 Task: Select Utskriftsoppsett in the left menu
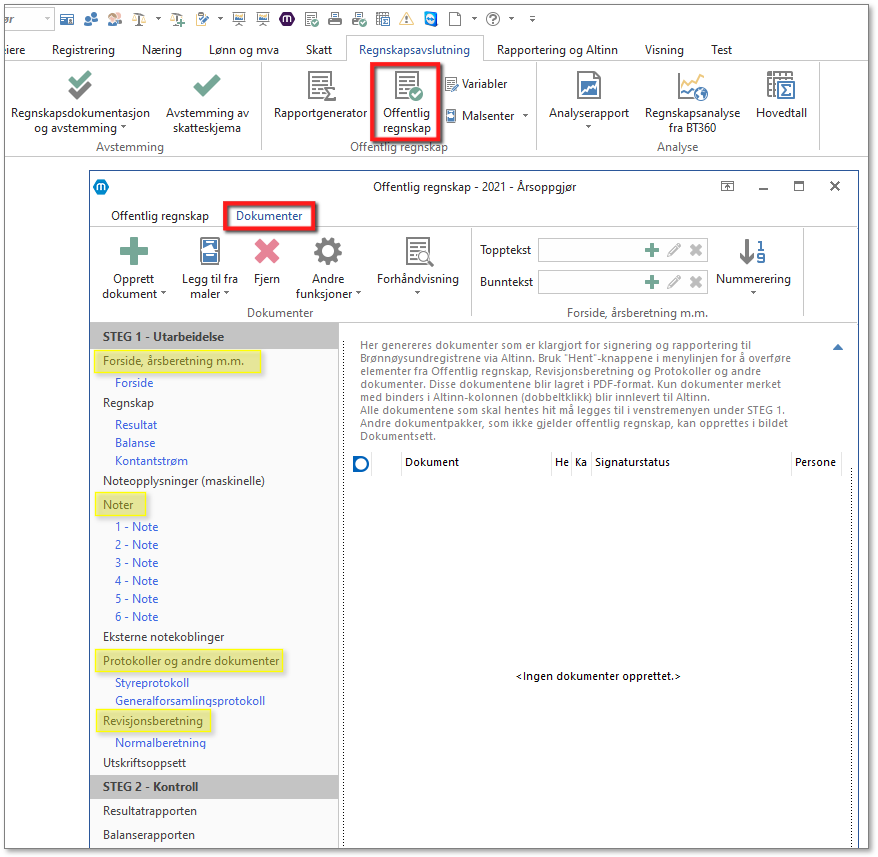click(144, 763)
